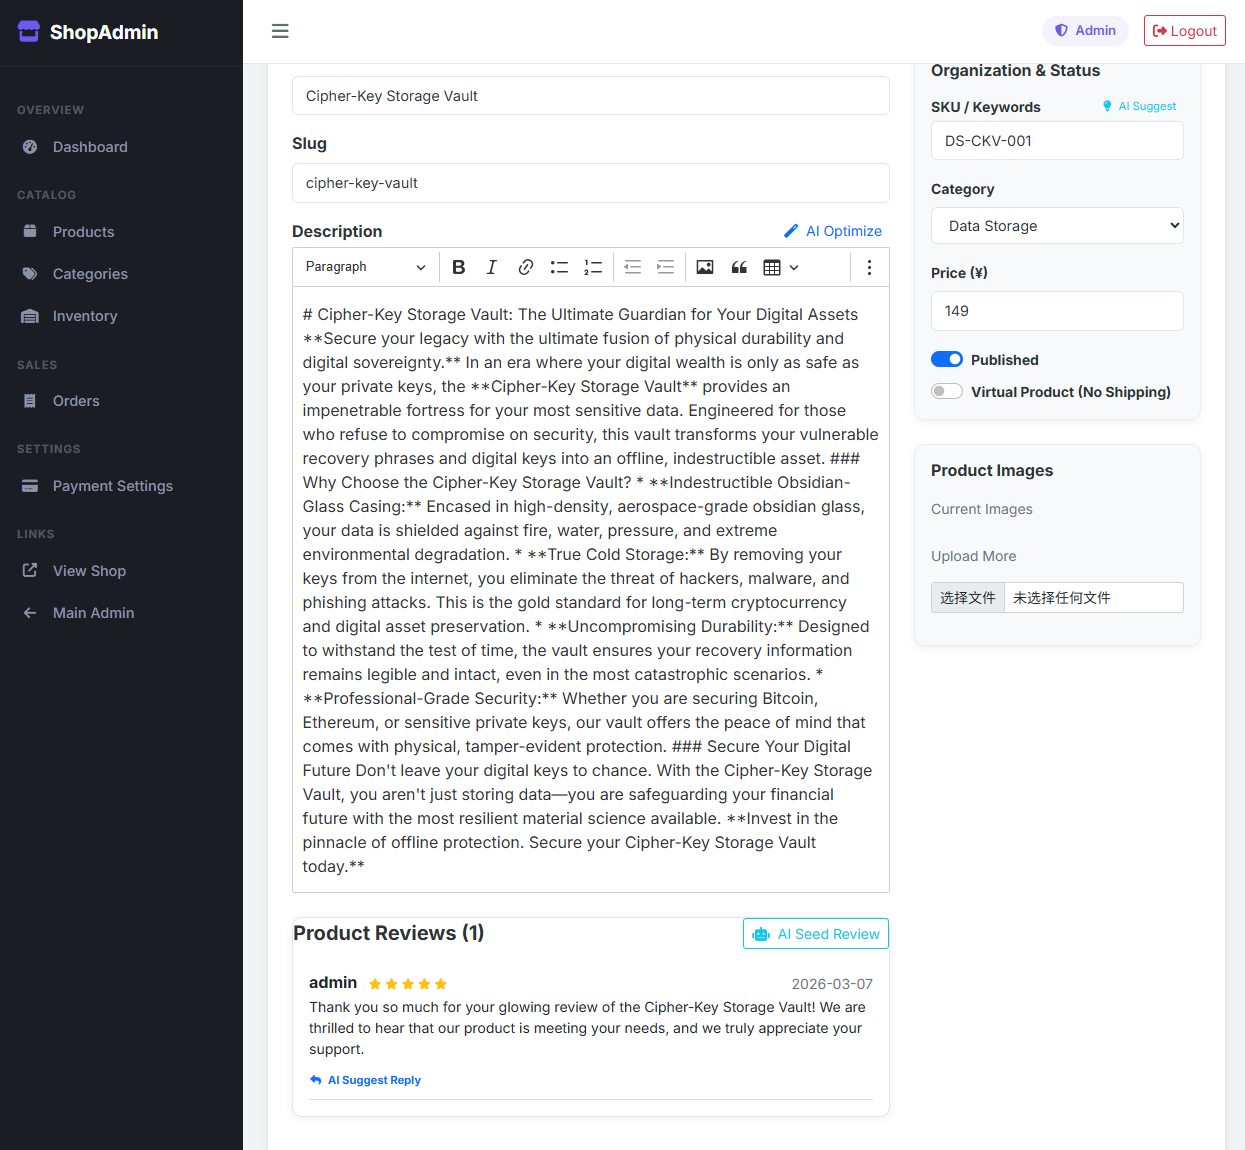The width and height of the screenshot is (1245, 1150).
Task: Apply italic formatting in the editor
Action: click(492, 267)
